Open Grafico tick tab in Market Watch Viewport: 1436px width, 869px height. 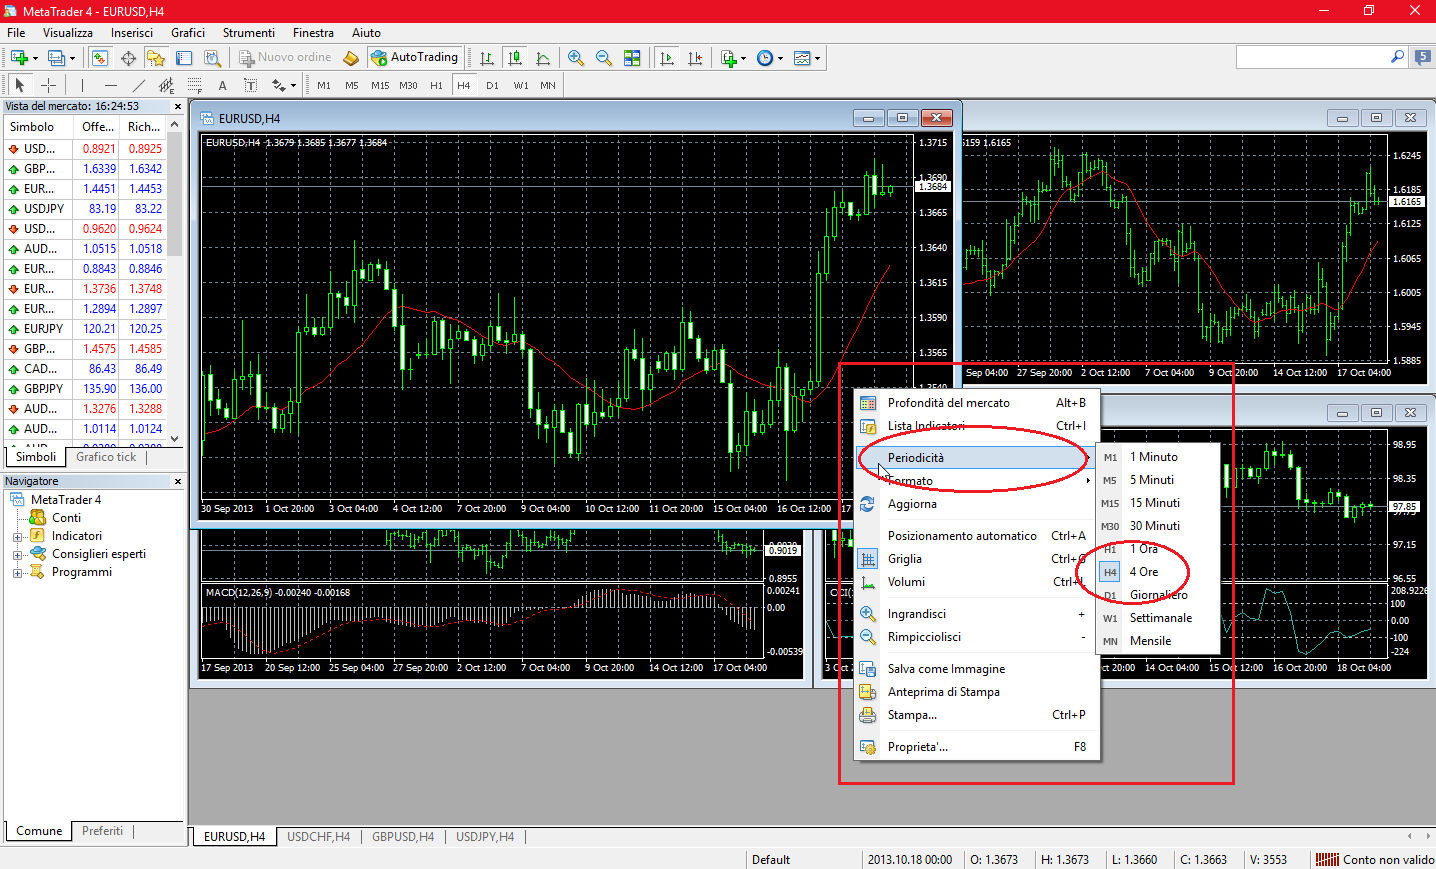tap(106, 457)
